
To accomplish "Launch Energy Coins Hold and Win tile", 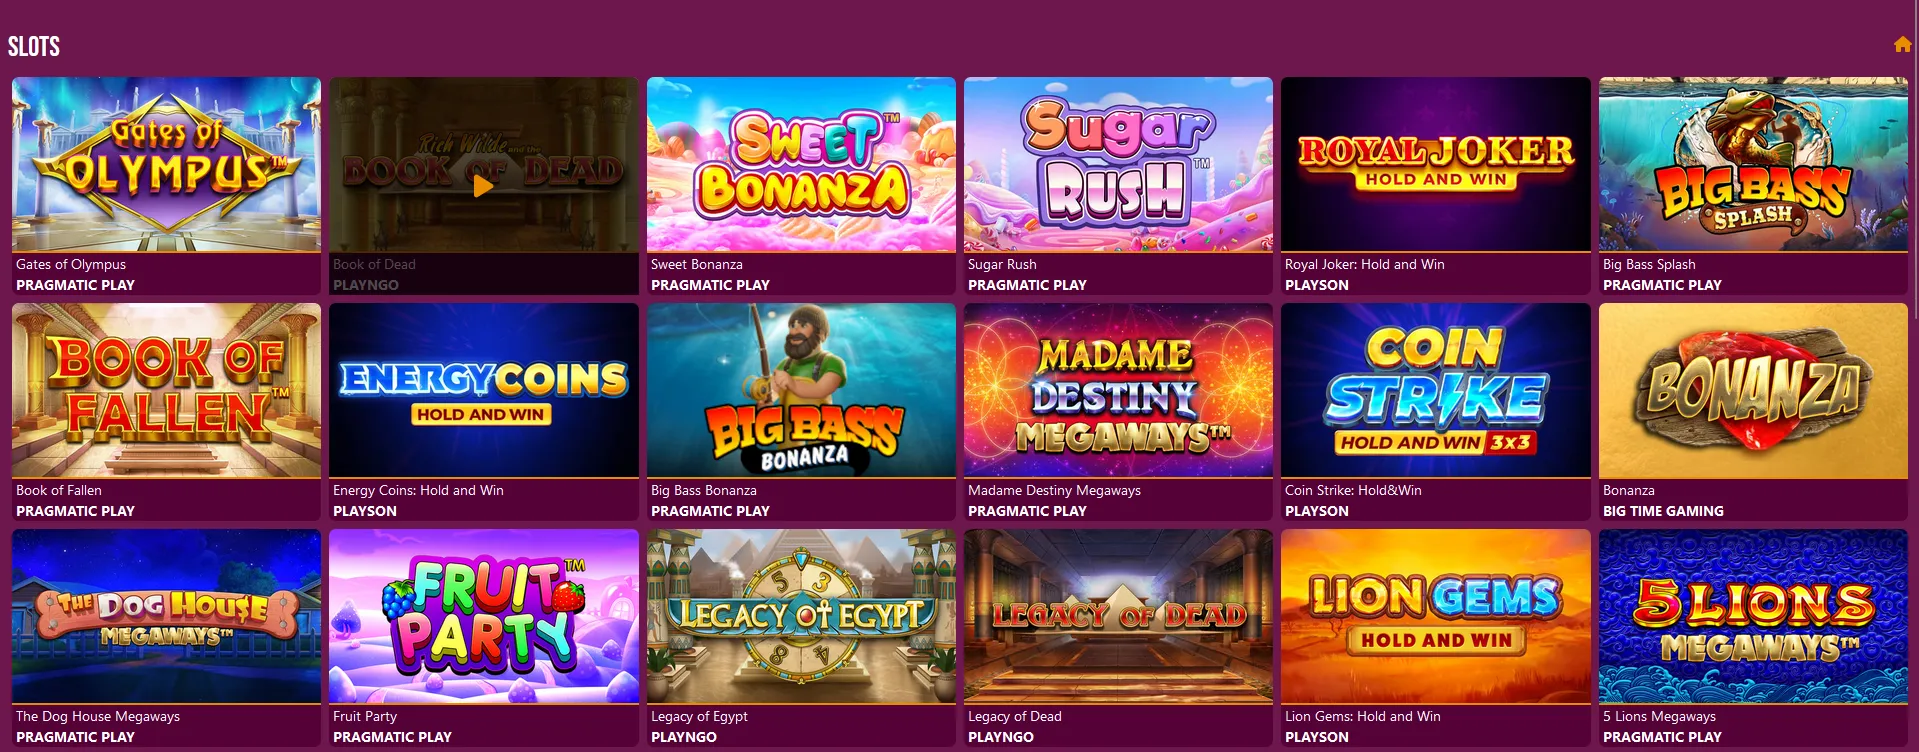I will tap(483, 390).
